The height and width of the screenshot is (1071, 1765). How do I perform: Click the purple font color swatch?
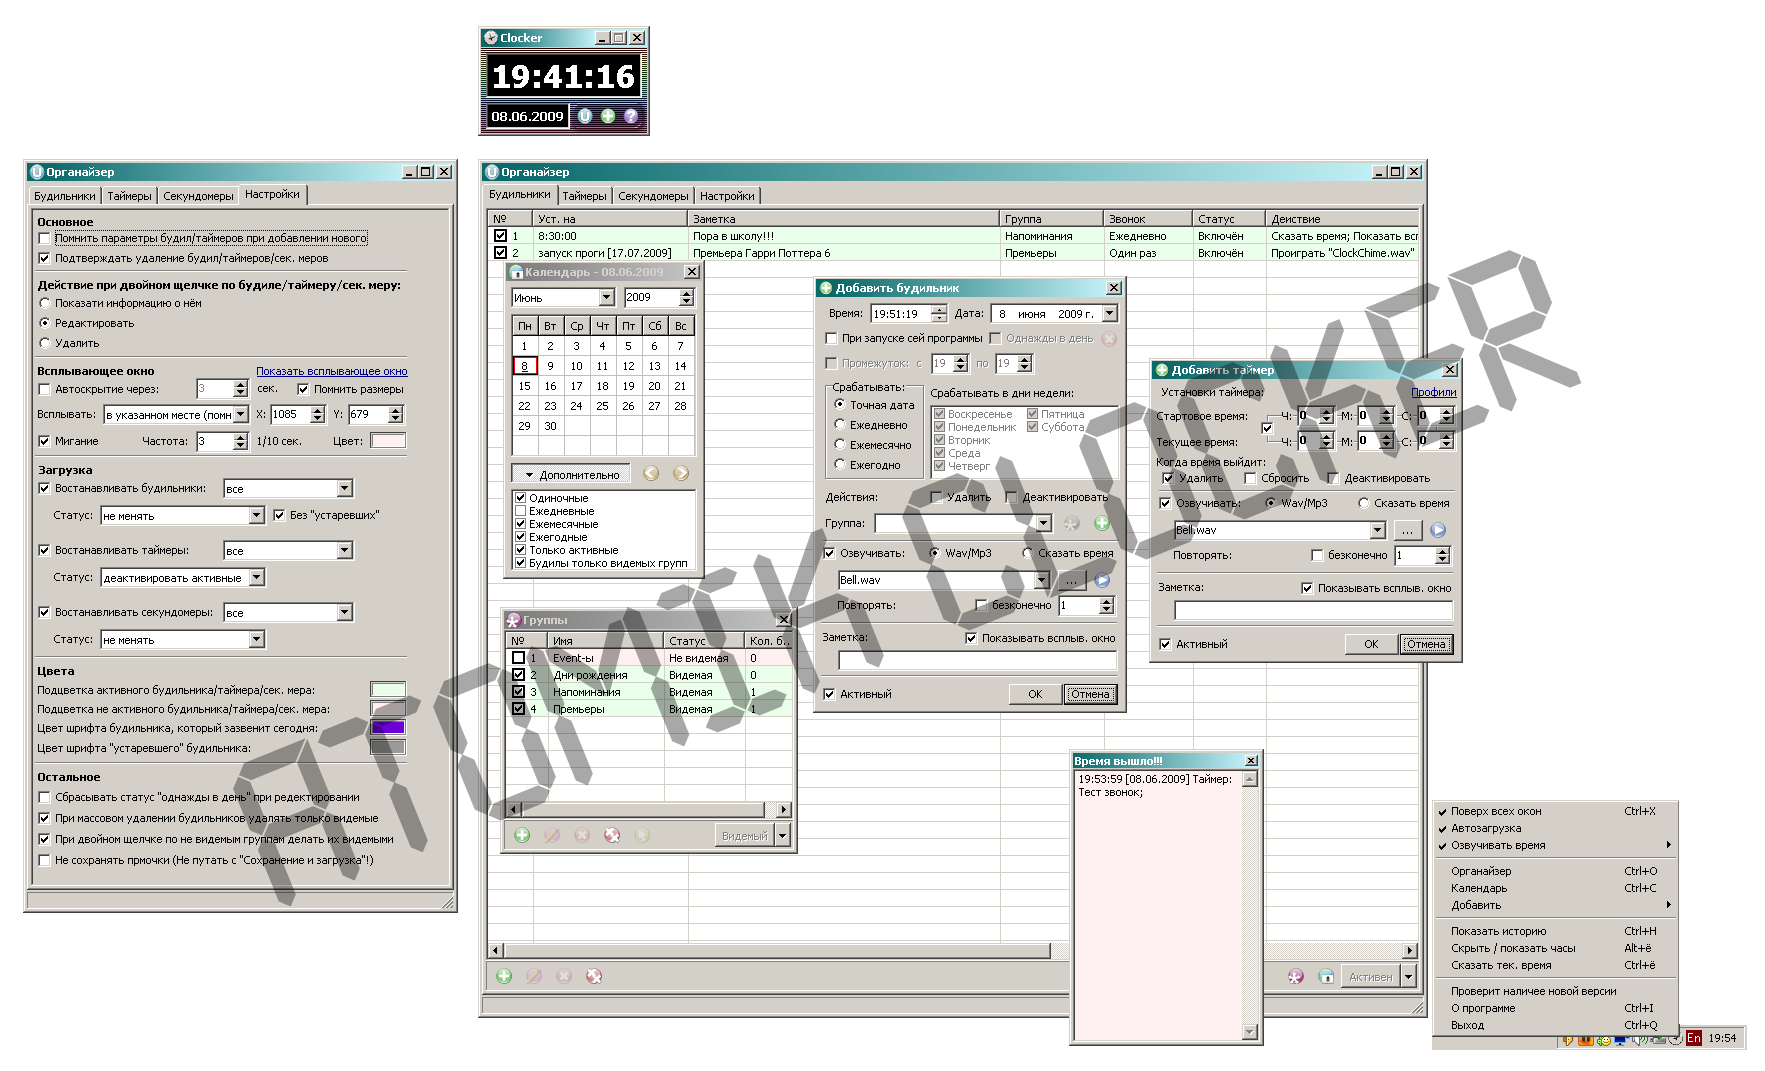pos(388,728)
